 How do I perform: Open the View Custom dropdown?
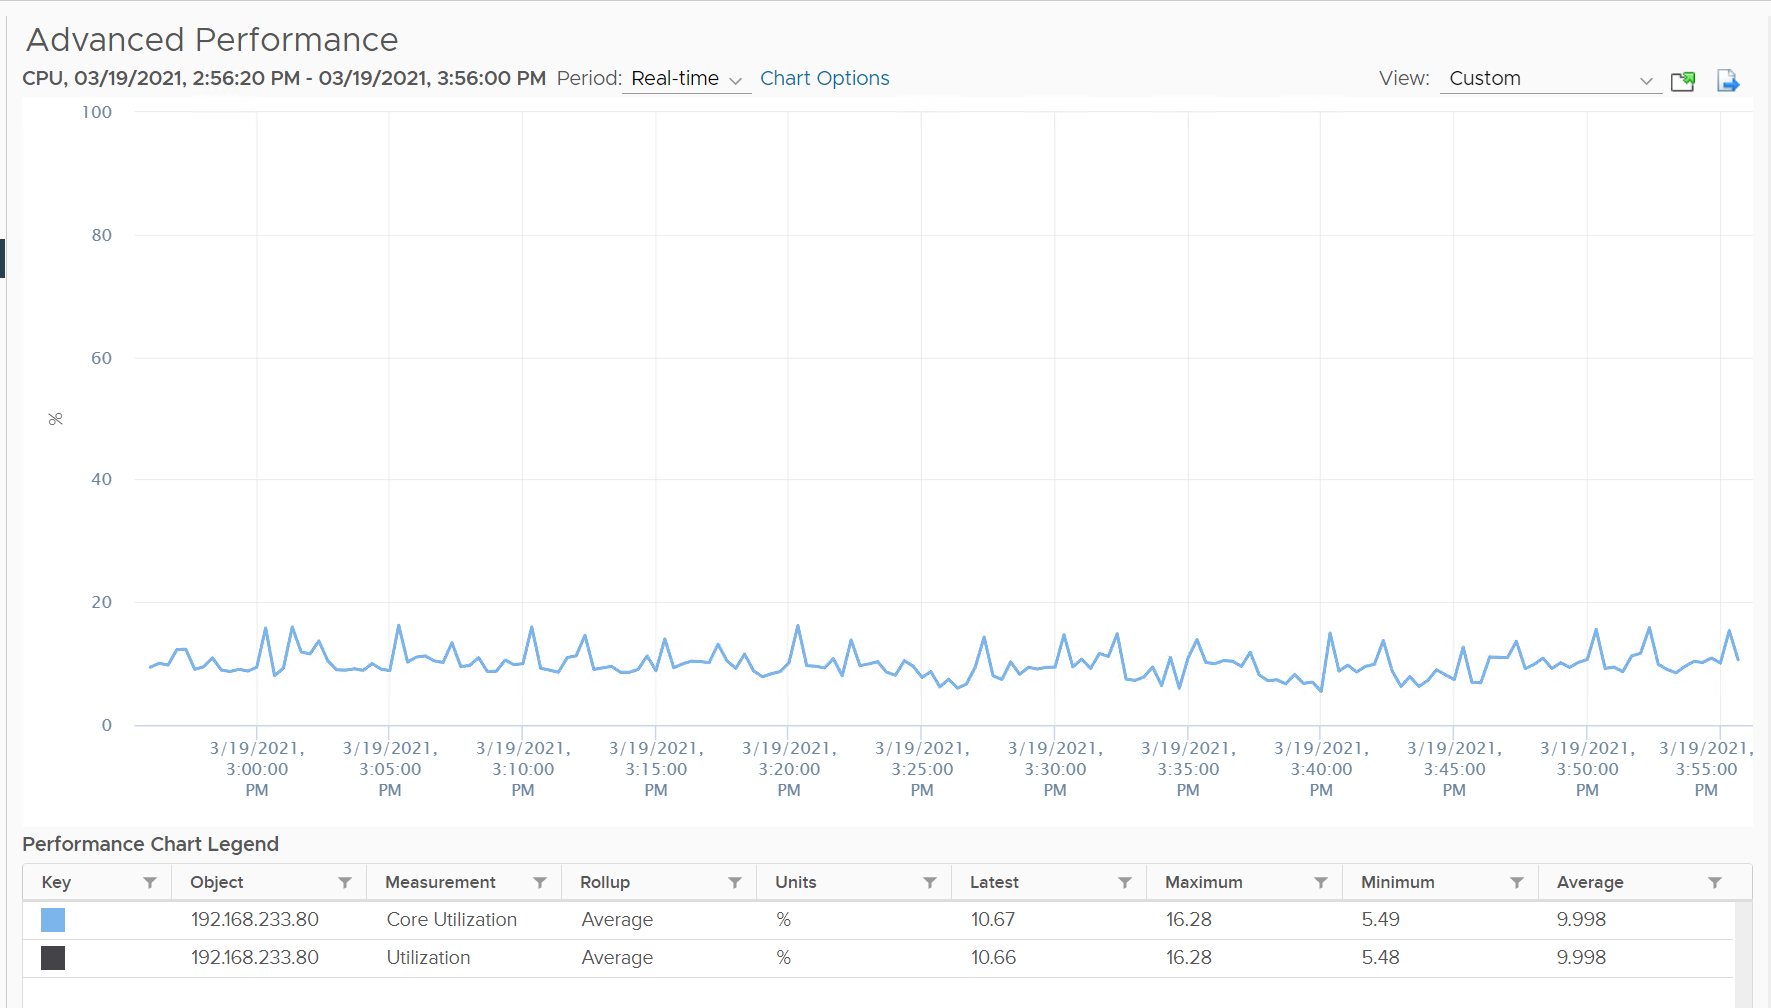[1550, 79]
